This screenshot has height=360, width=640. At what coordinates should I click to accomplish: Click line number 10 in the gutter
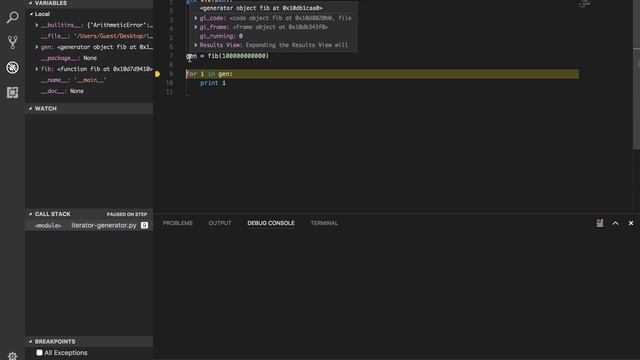click(x=169, y=83)
